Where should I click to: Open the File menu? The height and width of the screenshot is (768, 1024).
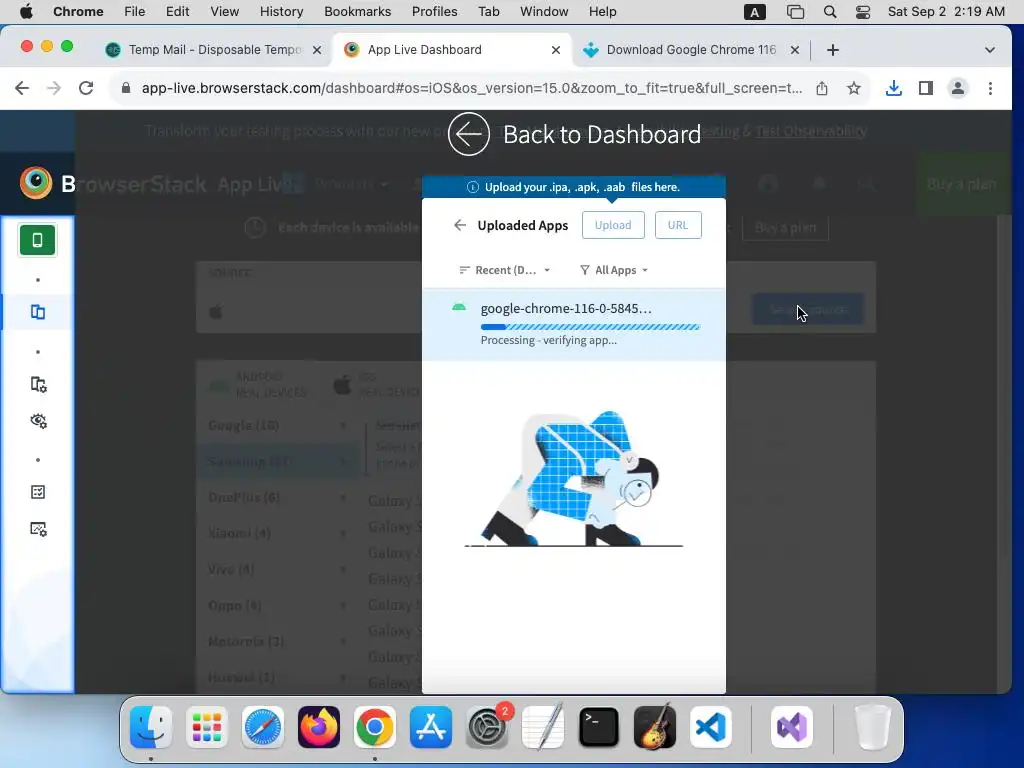[135, 12]
